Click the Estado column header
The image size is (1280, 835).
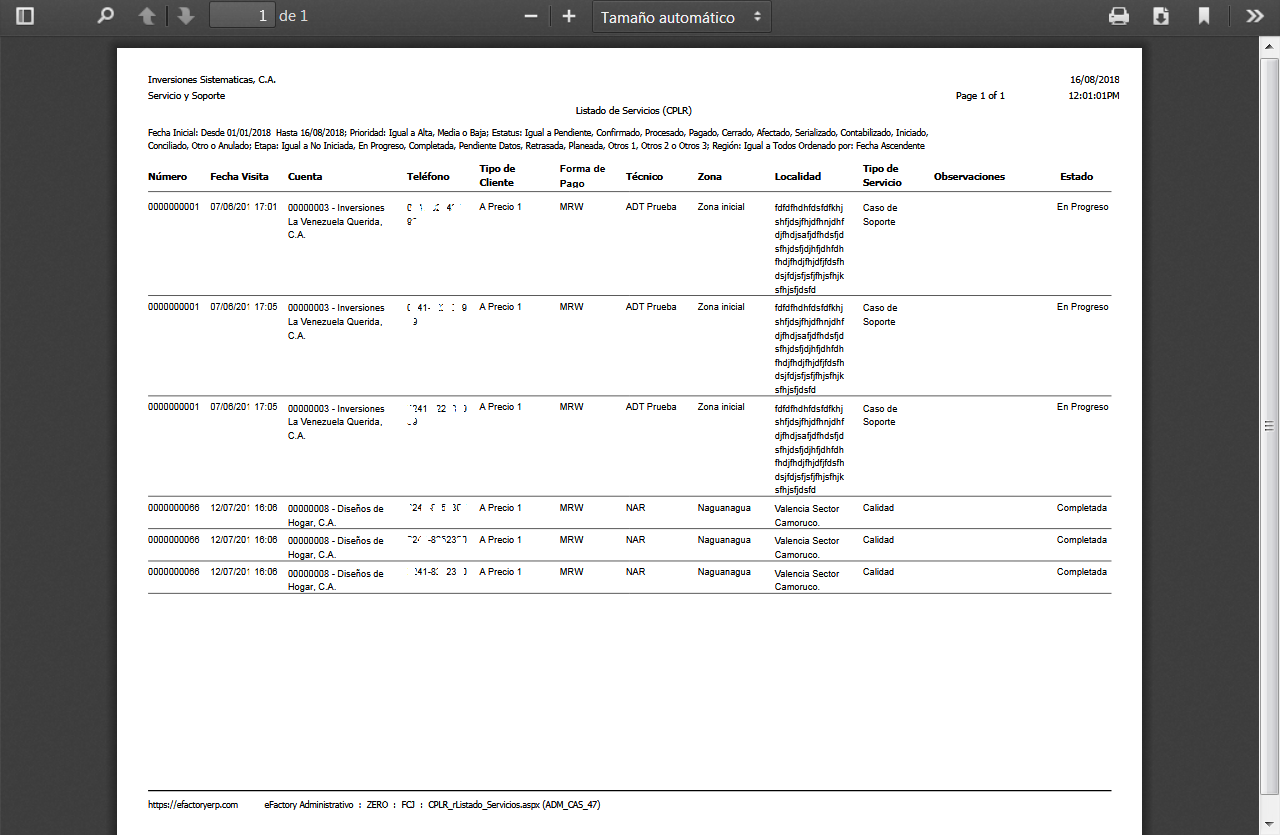pyautogui.click(x=1076, y=177)
